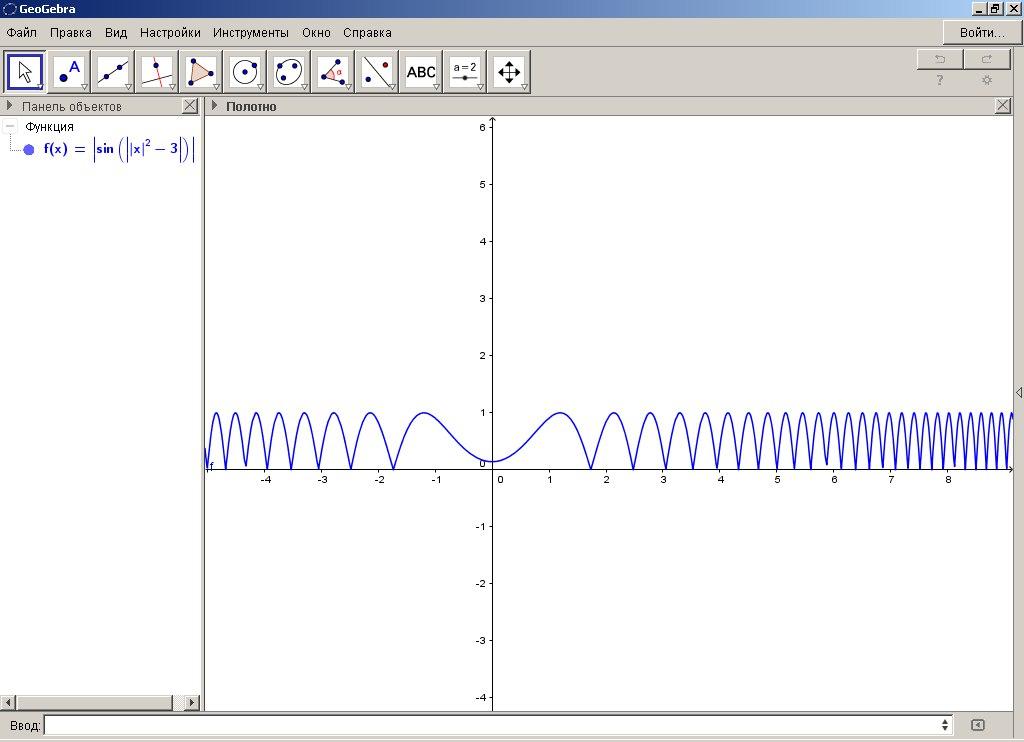Click the Undo arrow button

(x=940, y=59)
